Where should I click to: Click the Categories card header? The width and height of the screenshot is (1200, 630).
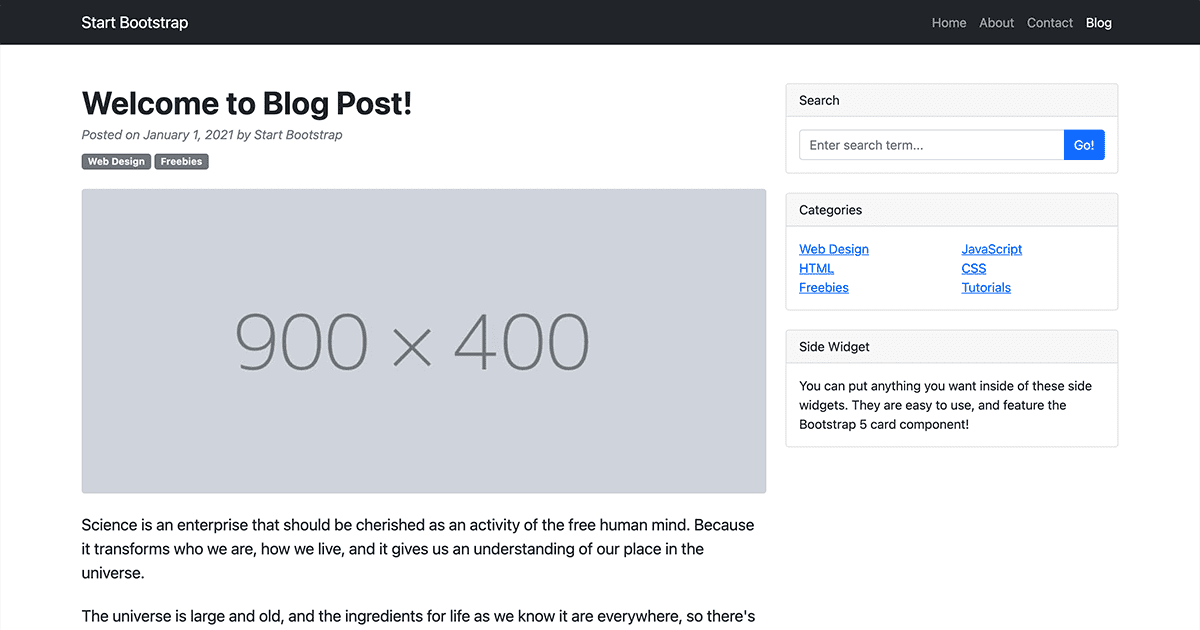(952, 210)
